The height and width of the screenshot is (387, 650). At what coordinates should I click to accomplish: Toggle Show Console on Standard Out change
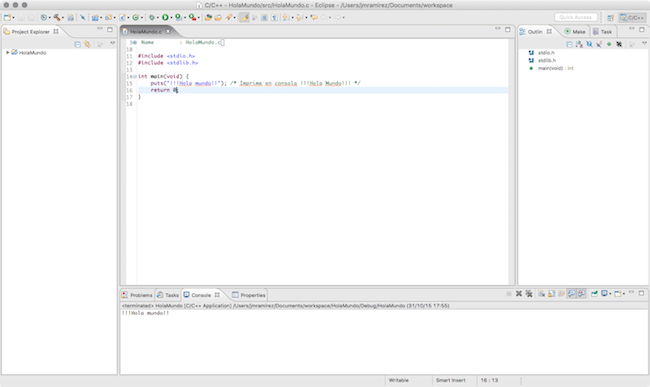[x=572, y=293]
